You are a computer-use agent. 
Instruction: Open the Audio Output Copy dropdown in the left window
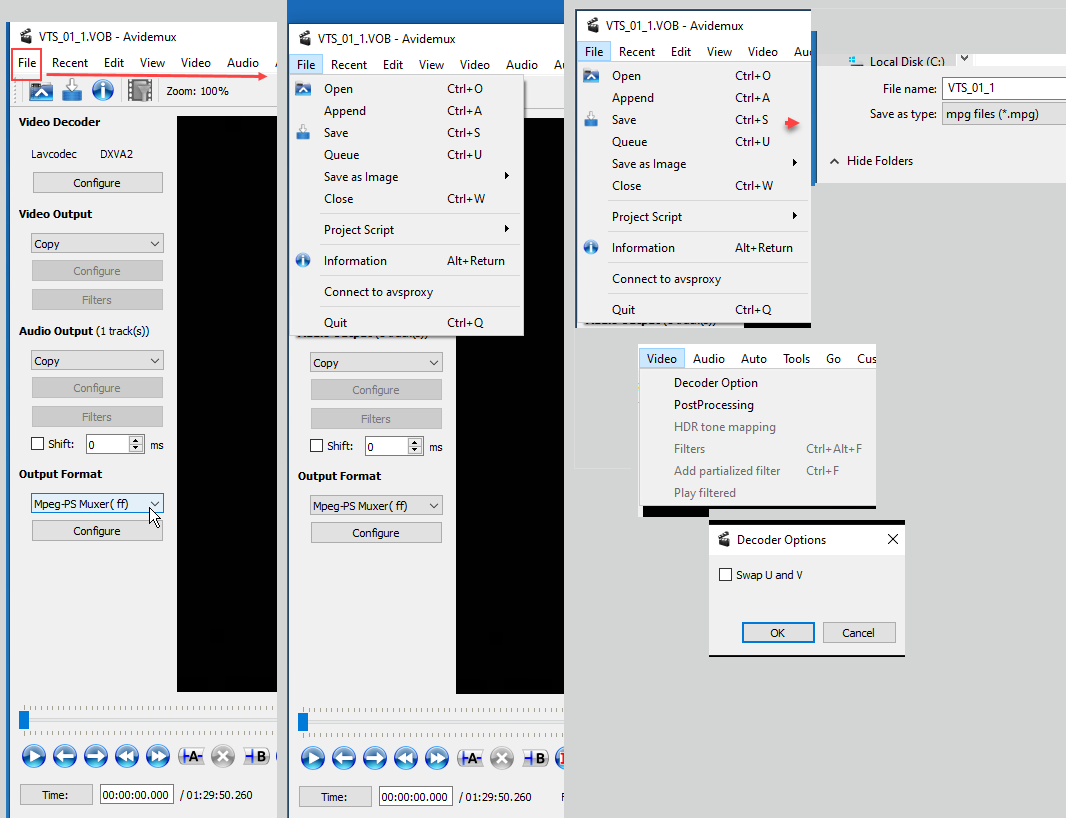[97, 360]
